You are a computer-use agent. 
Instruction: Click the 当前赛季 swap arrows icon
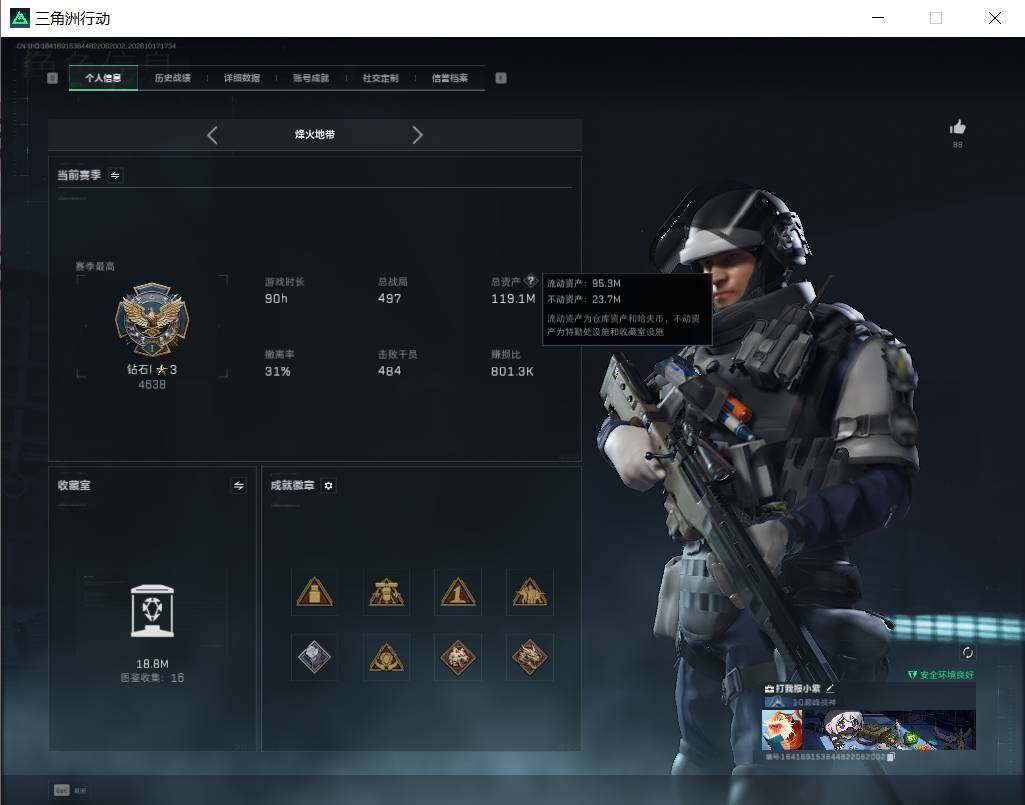click(115, 175)
